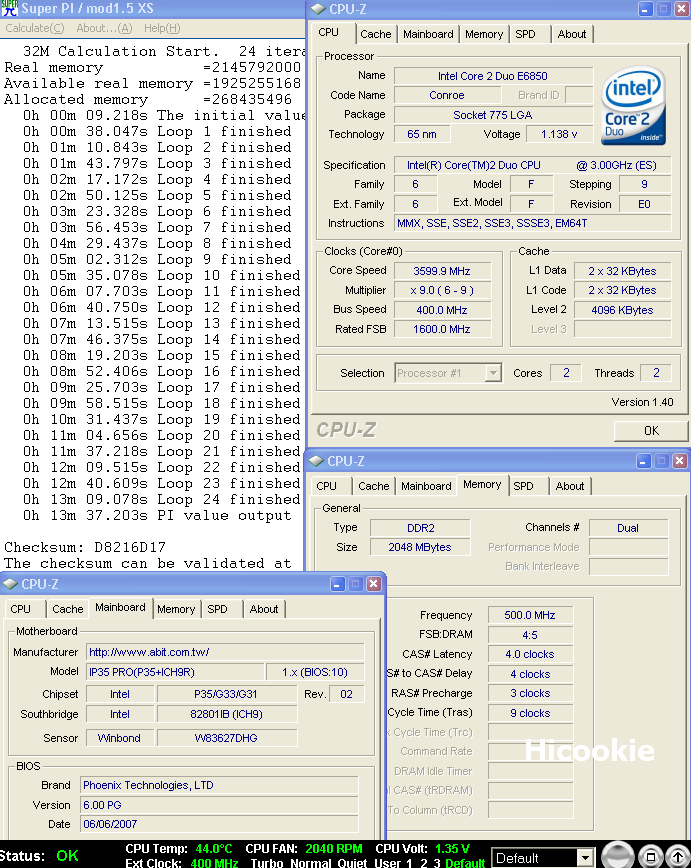This screenshot has height=868, width=691.
Task: Click the up-arrow icon in the bottom utility bar
Action: tap(677, 857)
